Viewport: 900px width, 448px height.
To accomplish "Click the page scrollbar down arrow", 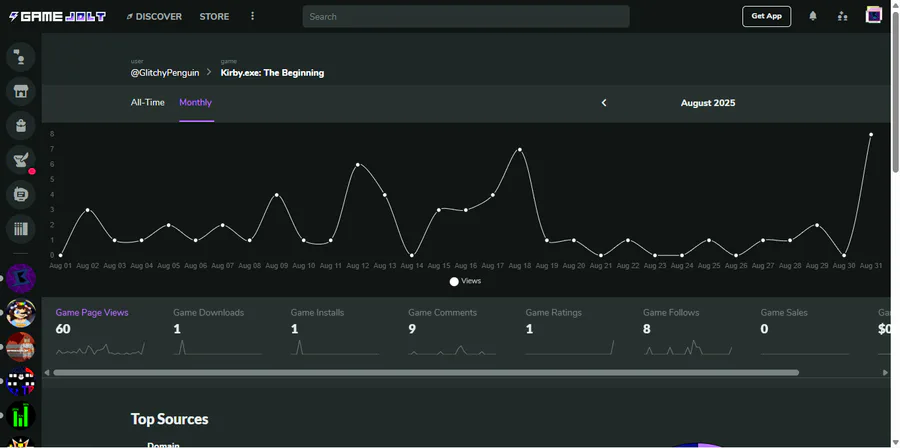I will 895,443.
